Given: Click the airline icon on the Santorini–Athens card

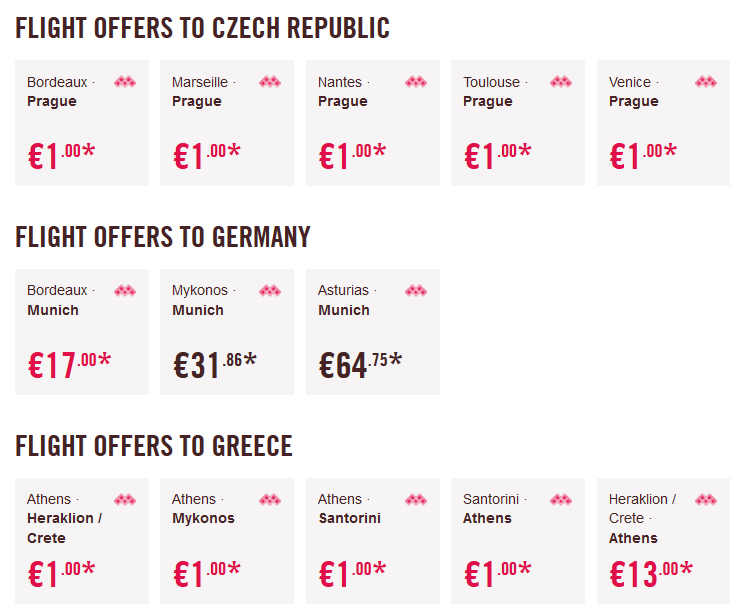Looking at the screenshot, I should point(561,500).
